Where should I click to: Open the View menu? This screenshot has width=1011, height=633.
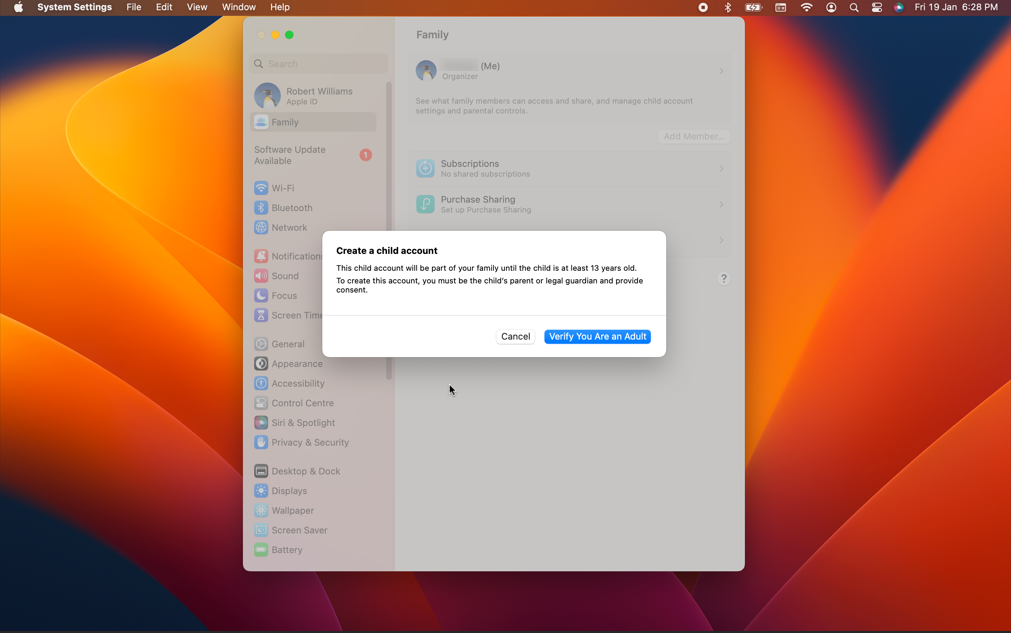[197, 7]
